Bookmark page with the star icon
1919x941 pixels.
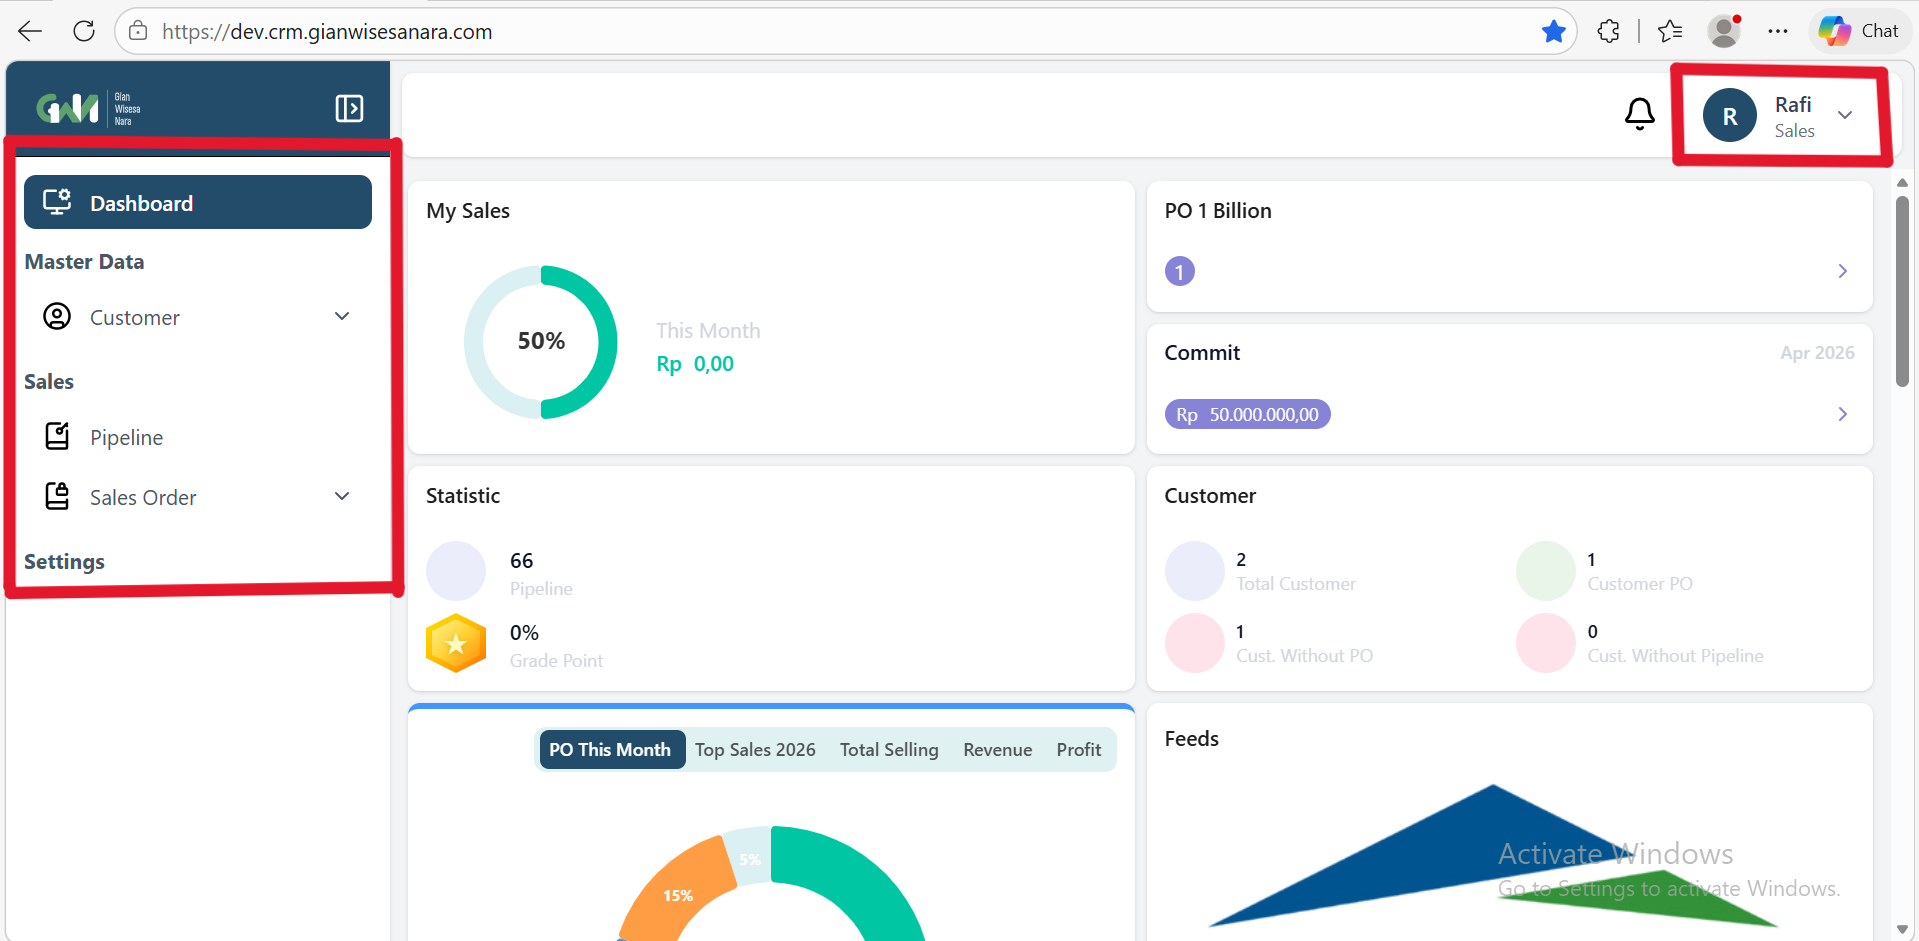(1553, 32)
